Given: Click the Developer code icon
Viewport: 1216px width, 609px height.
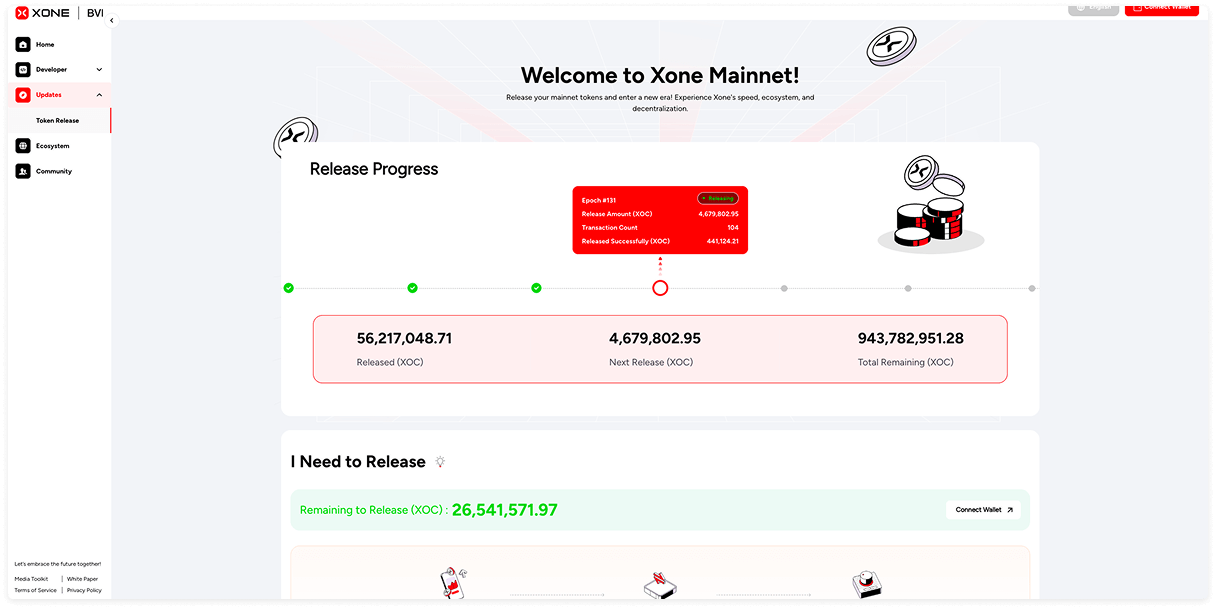Looking at the screenshot, I should (23, 70).
